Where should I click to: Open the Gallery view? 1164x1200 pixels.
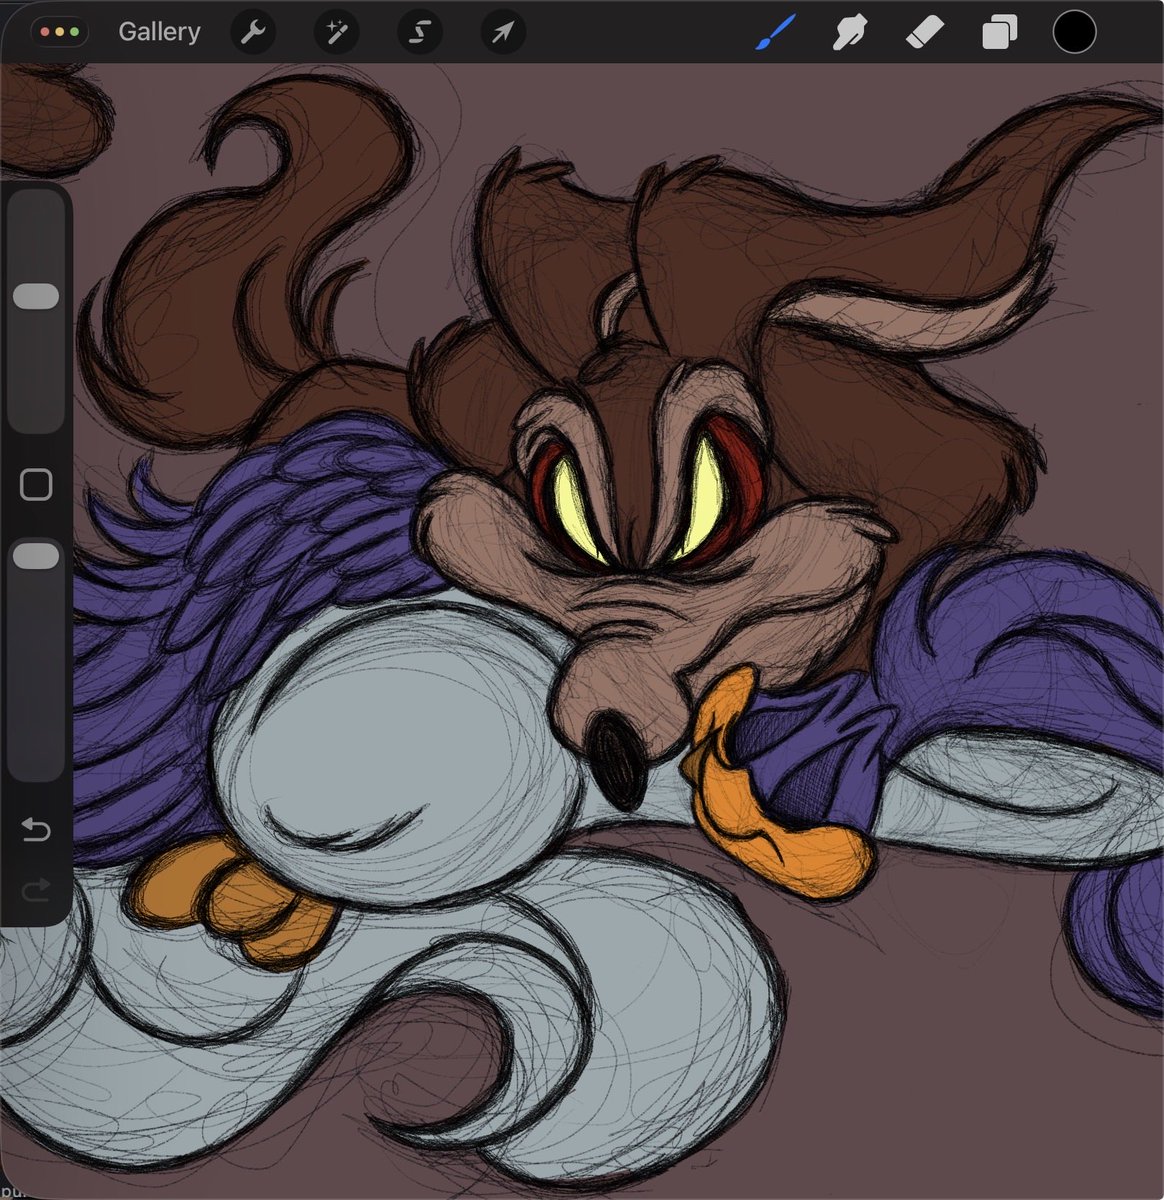(159, 32)
